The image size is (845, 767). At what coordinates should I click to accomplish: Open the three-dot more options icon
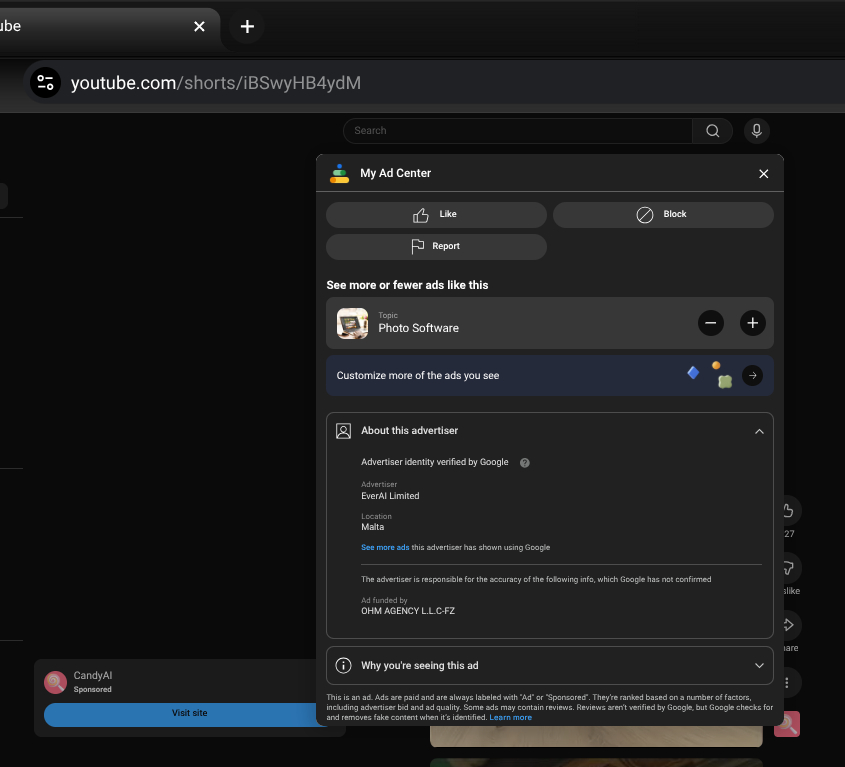coord(788,683)
